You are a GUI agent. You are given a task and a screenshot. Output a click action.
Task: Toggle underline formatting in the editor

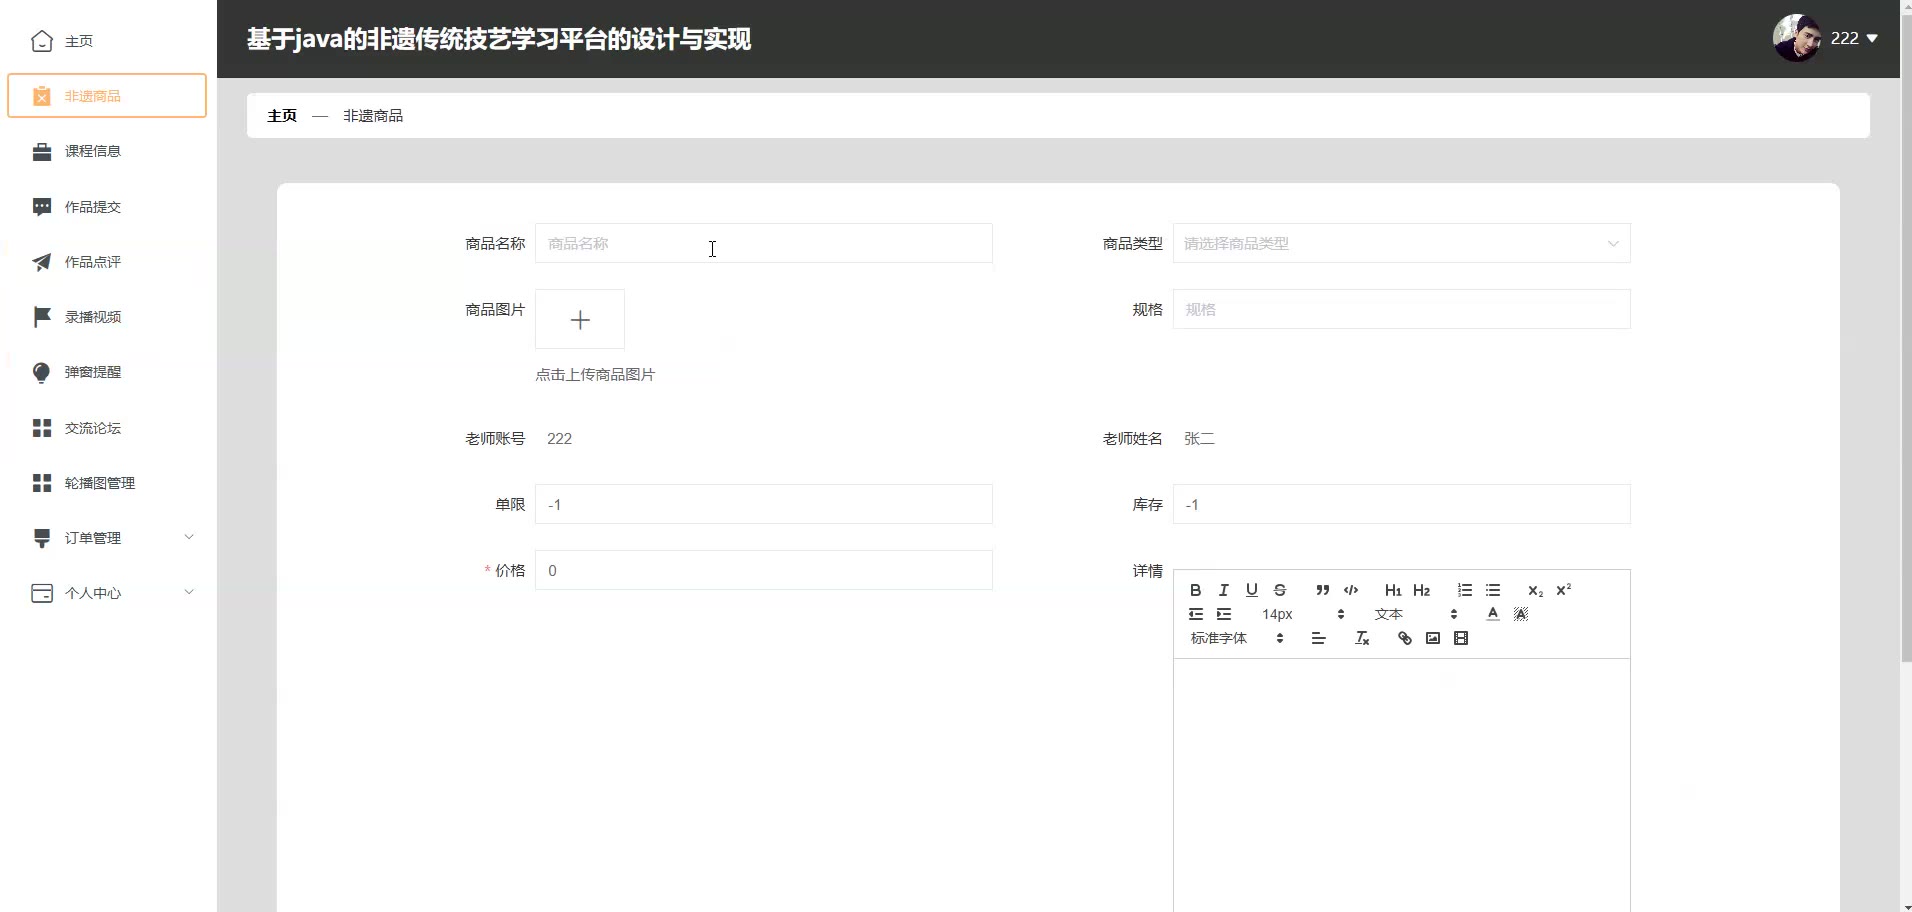(x=1251, y=590)
